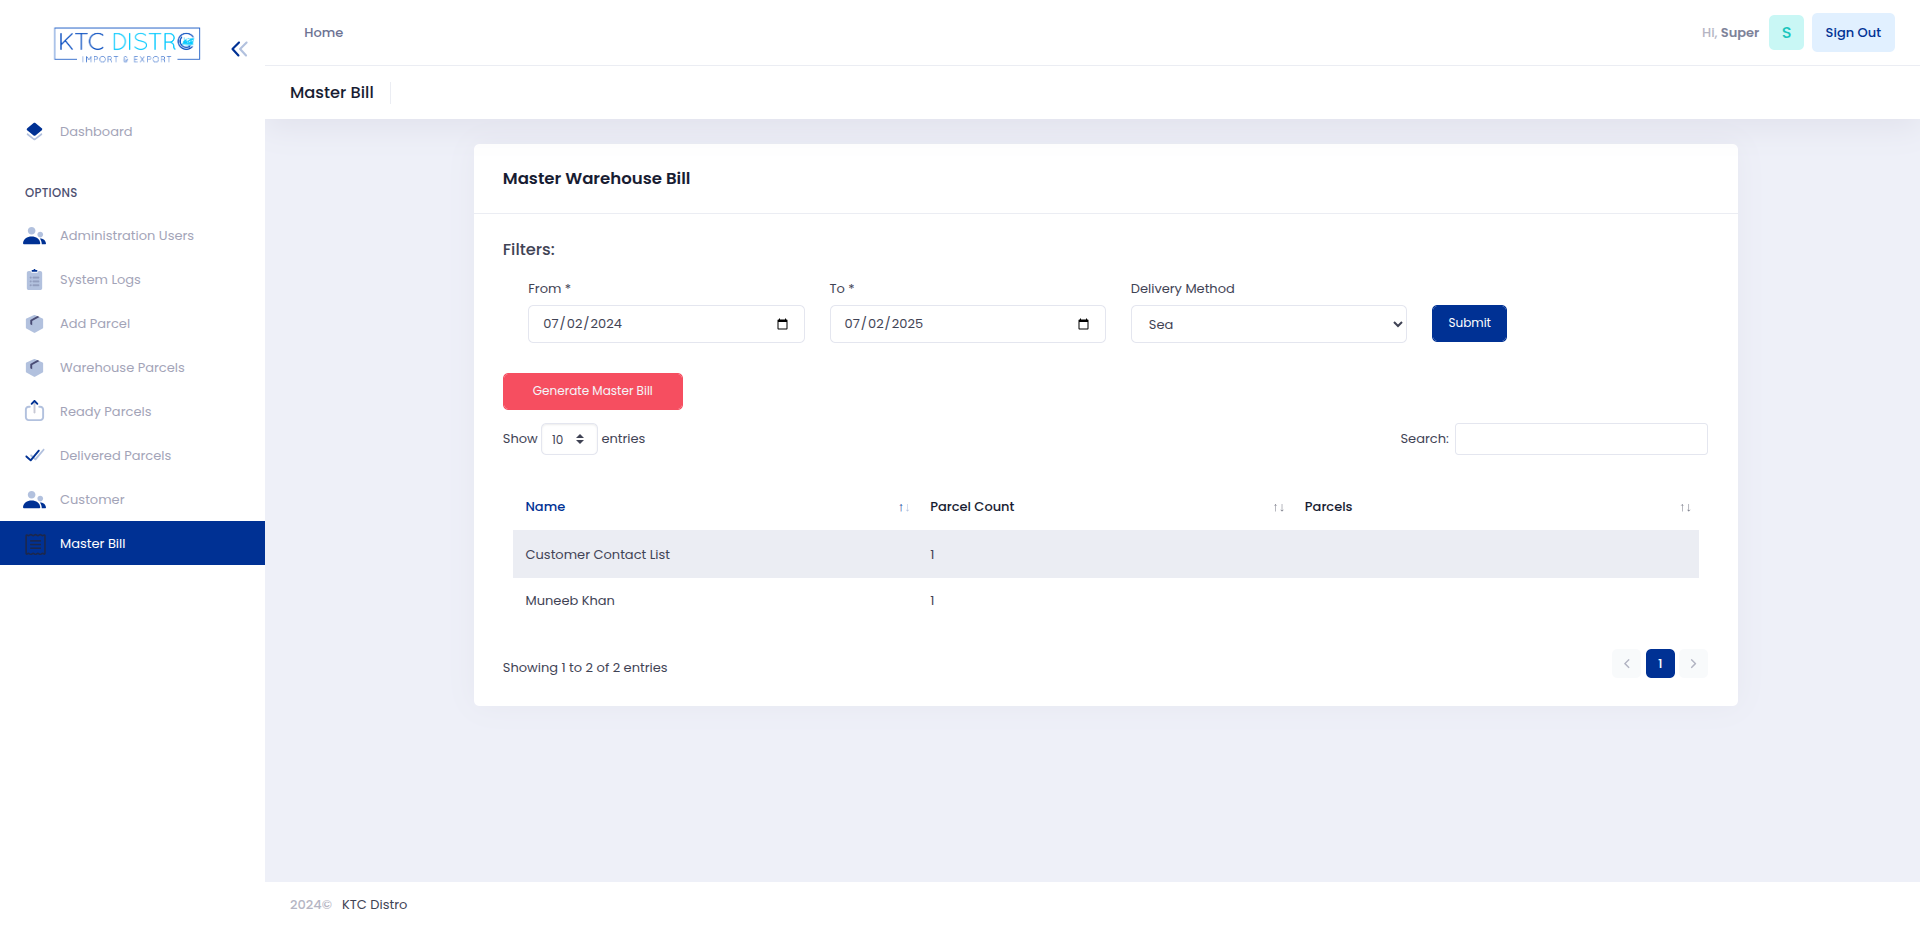Image resolution: width=1920 pixels, height=927 pixels.
Task: Click the Administration Users people icon
Action: pos(34,235)
